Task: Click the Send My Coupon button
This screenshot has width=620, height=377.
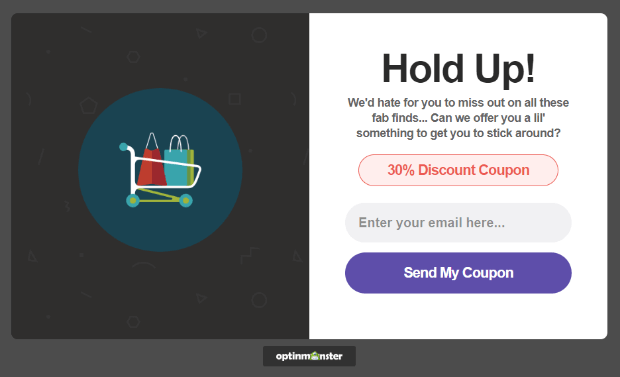Action: [458, 273]
